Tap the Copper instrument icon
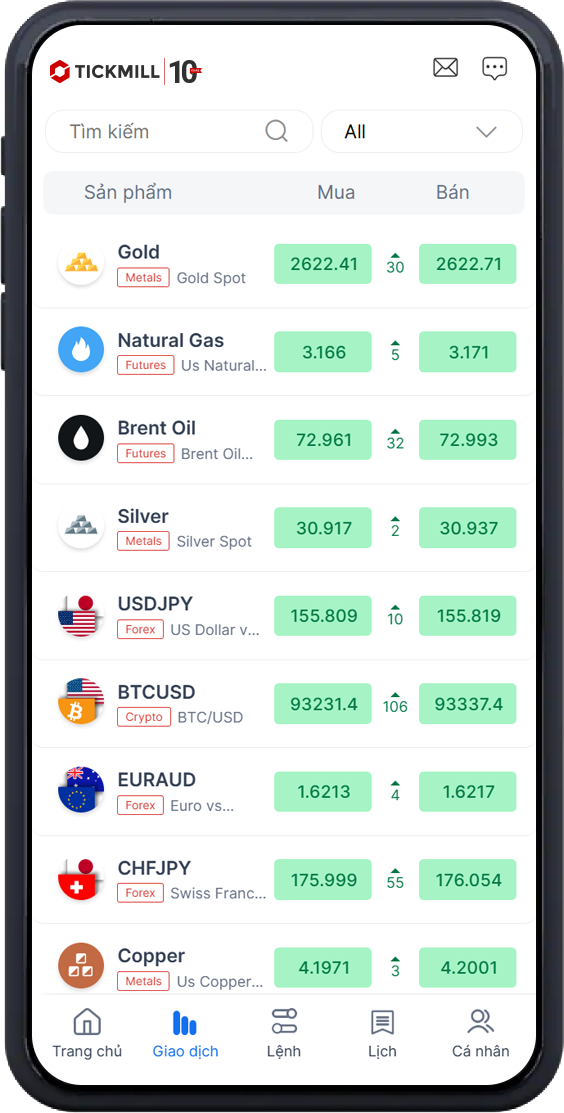This screenshot has height=1113, width=564. point(81,966)
